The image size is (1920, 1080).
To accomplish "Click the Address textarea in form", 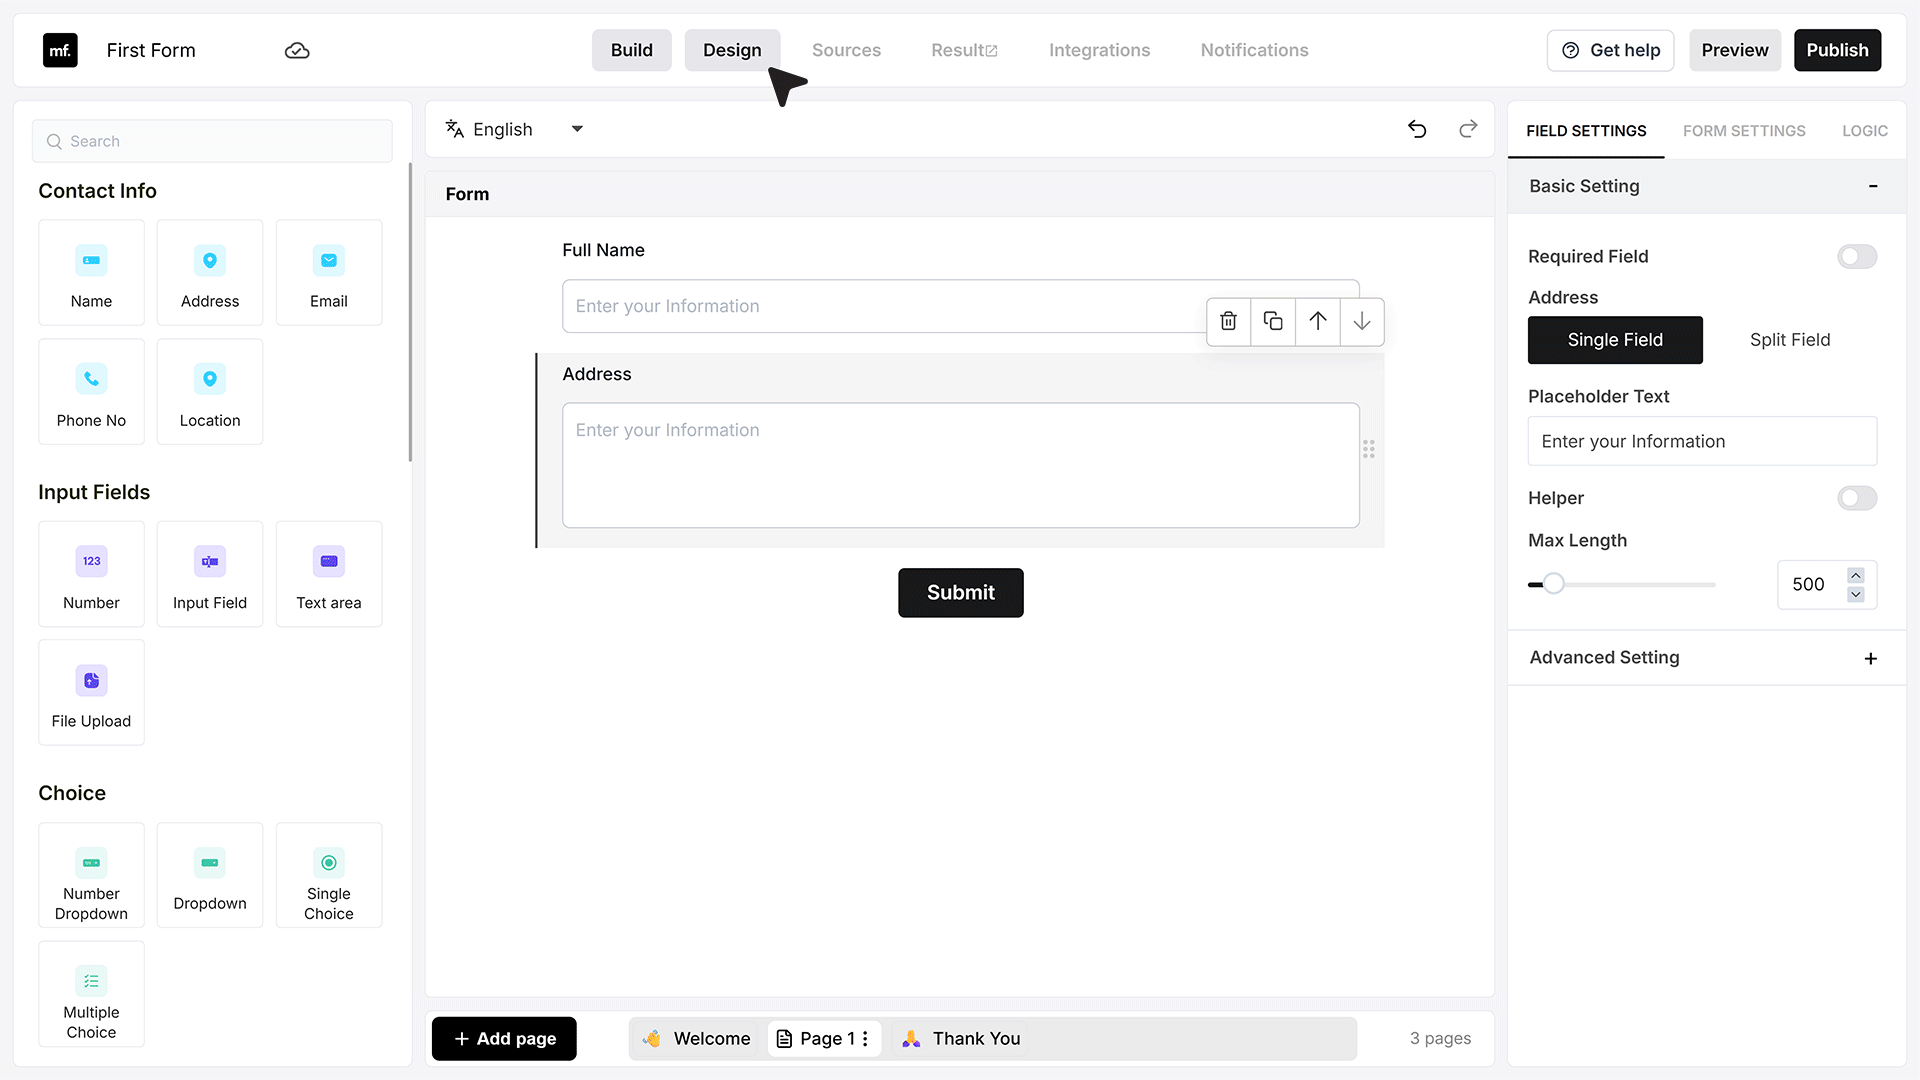I will coord(961,465).
